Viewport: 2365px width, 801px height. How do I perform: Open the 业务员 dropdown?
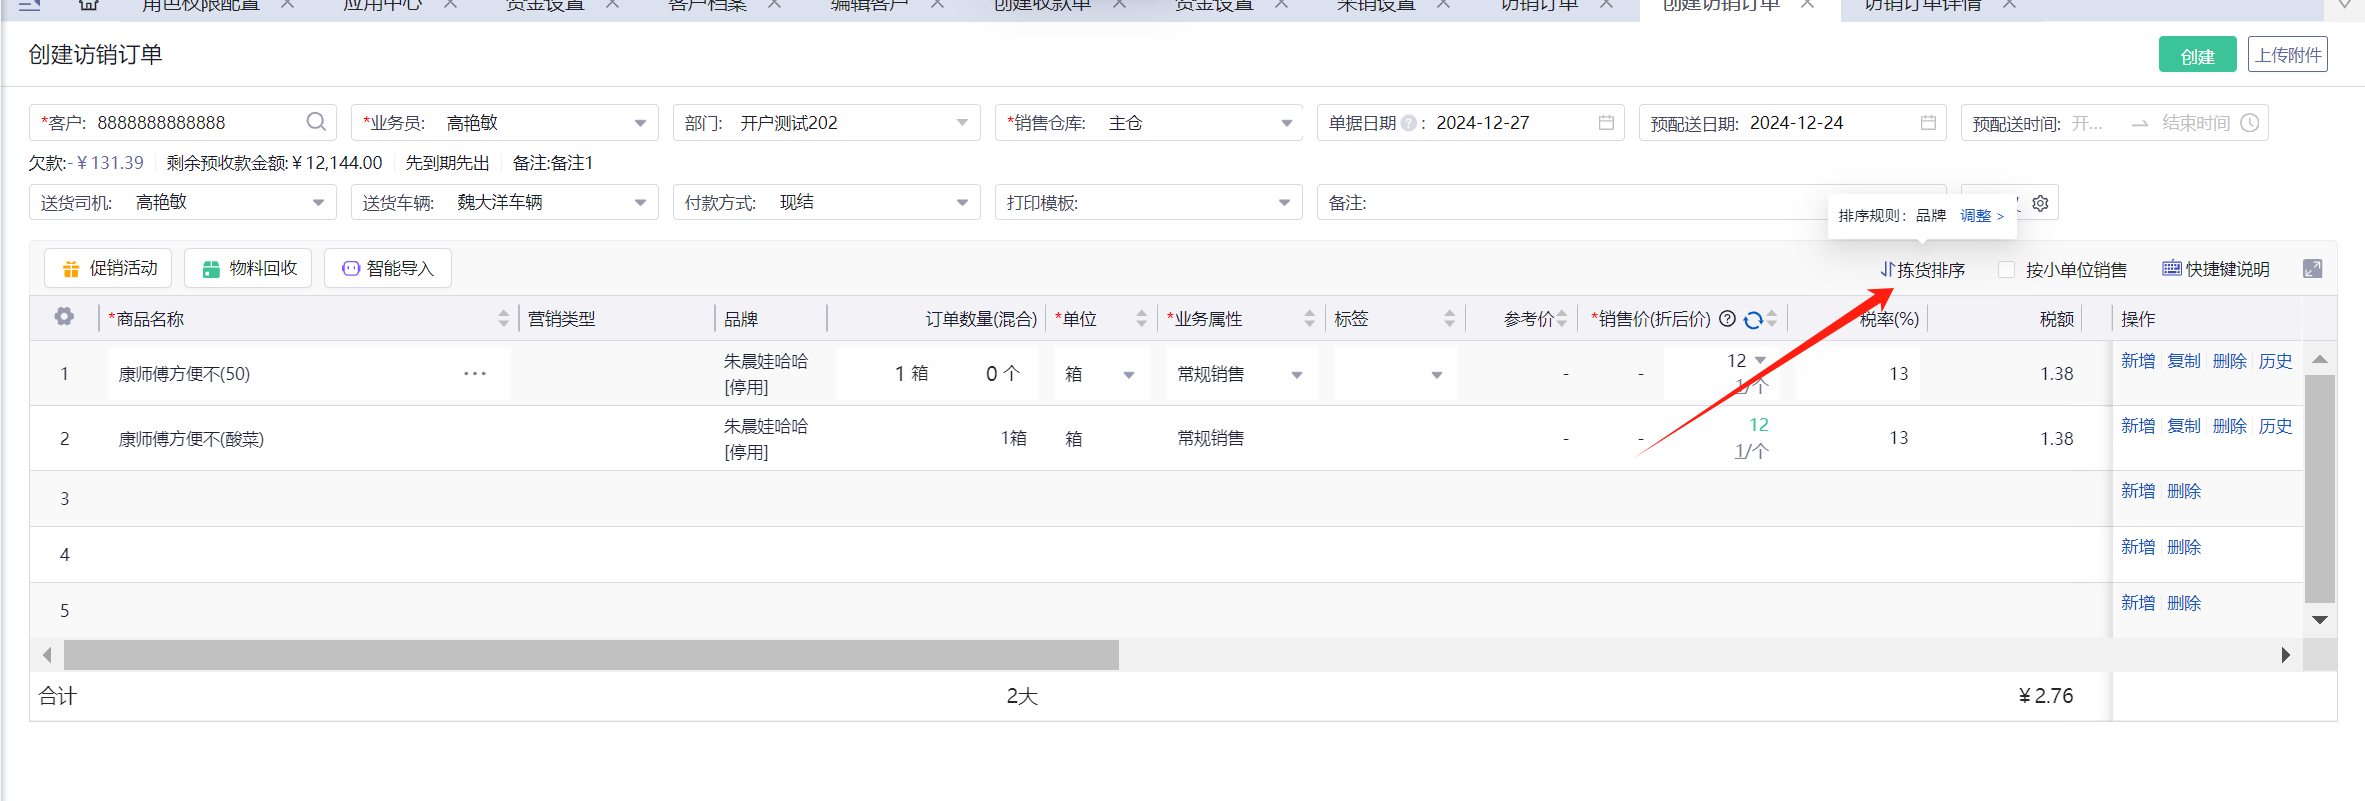[x=640, y=123]
